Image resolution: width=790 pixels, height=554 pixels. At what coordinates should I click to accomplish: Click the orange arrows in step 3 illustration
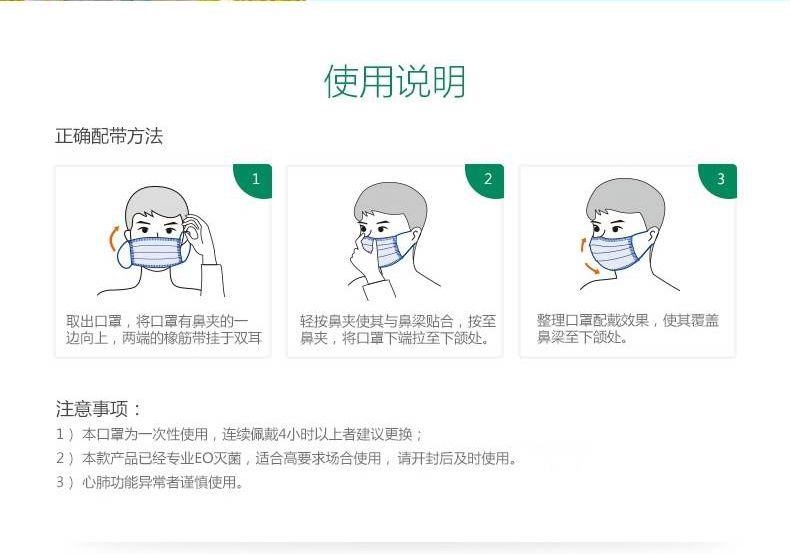point(588,256)
